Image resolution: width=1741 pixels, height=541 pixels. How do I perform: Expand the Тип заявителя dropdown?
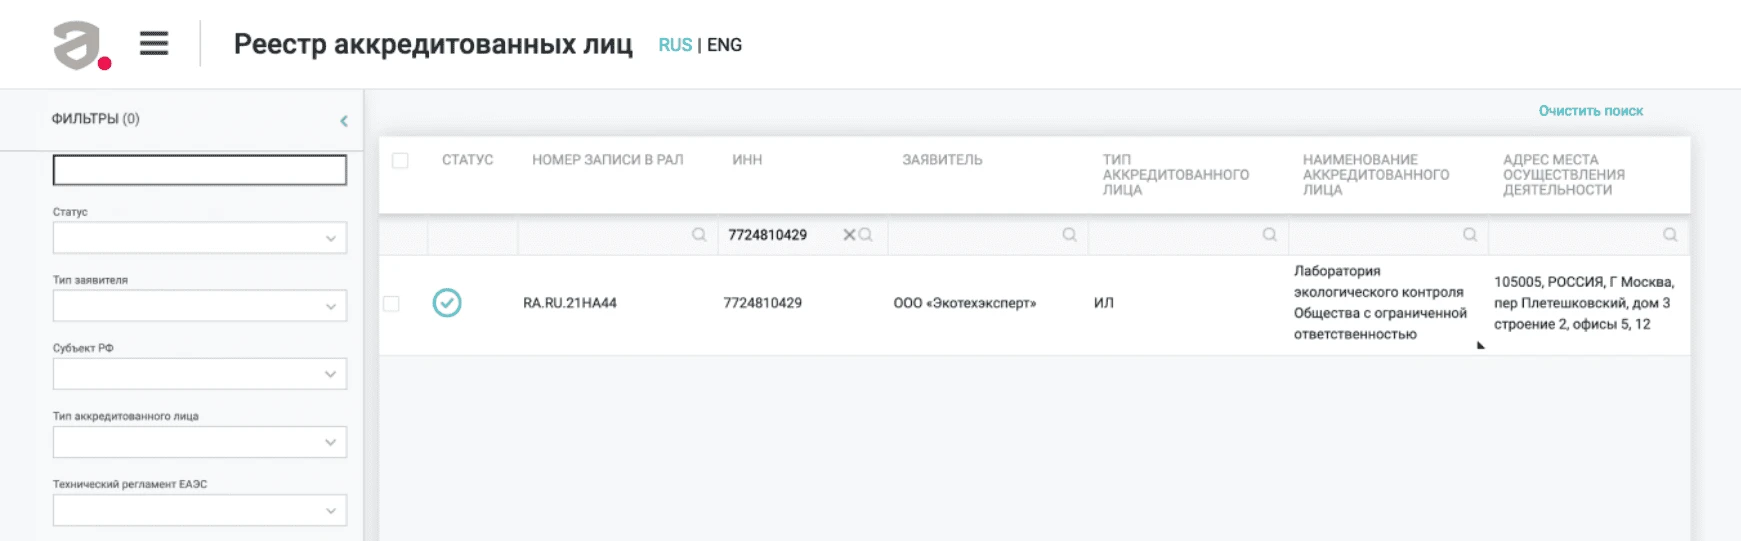click(200, 306)
